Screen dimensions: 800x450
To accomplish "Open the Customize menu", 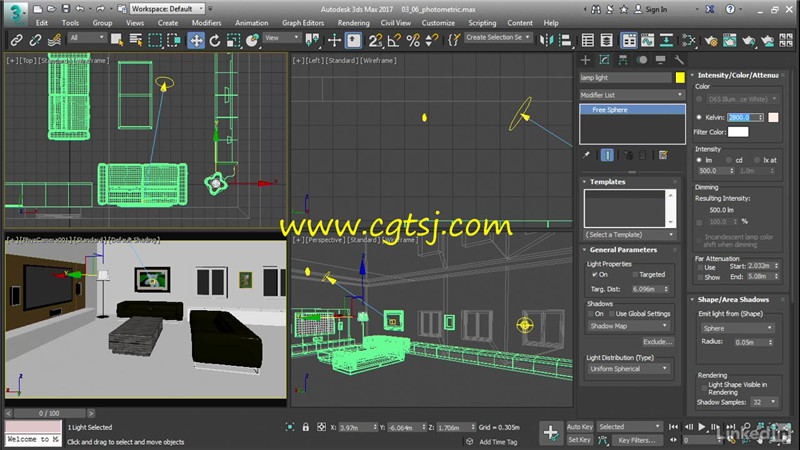I will pyautogui.click(x=438, y=23).
